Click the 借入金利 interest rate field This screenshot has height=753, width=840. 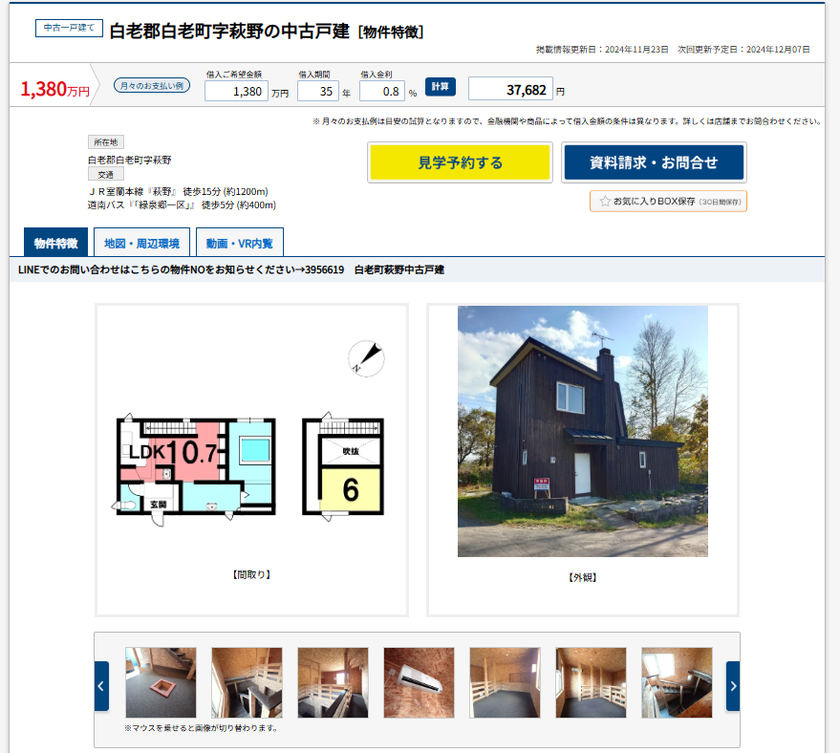(382, 91)
